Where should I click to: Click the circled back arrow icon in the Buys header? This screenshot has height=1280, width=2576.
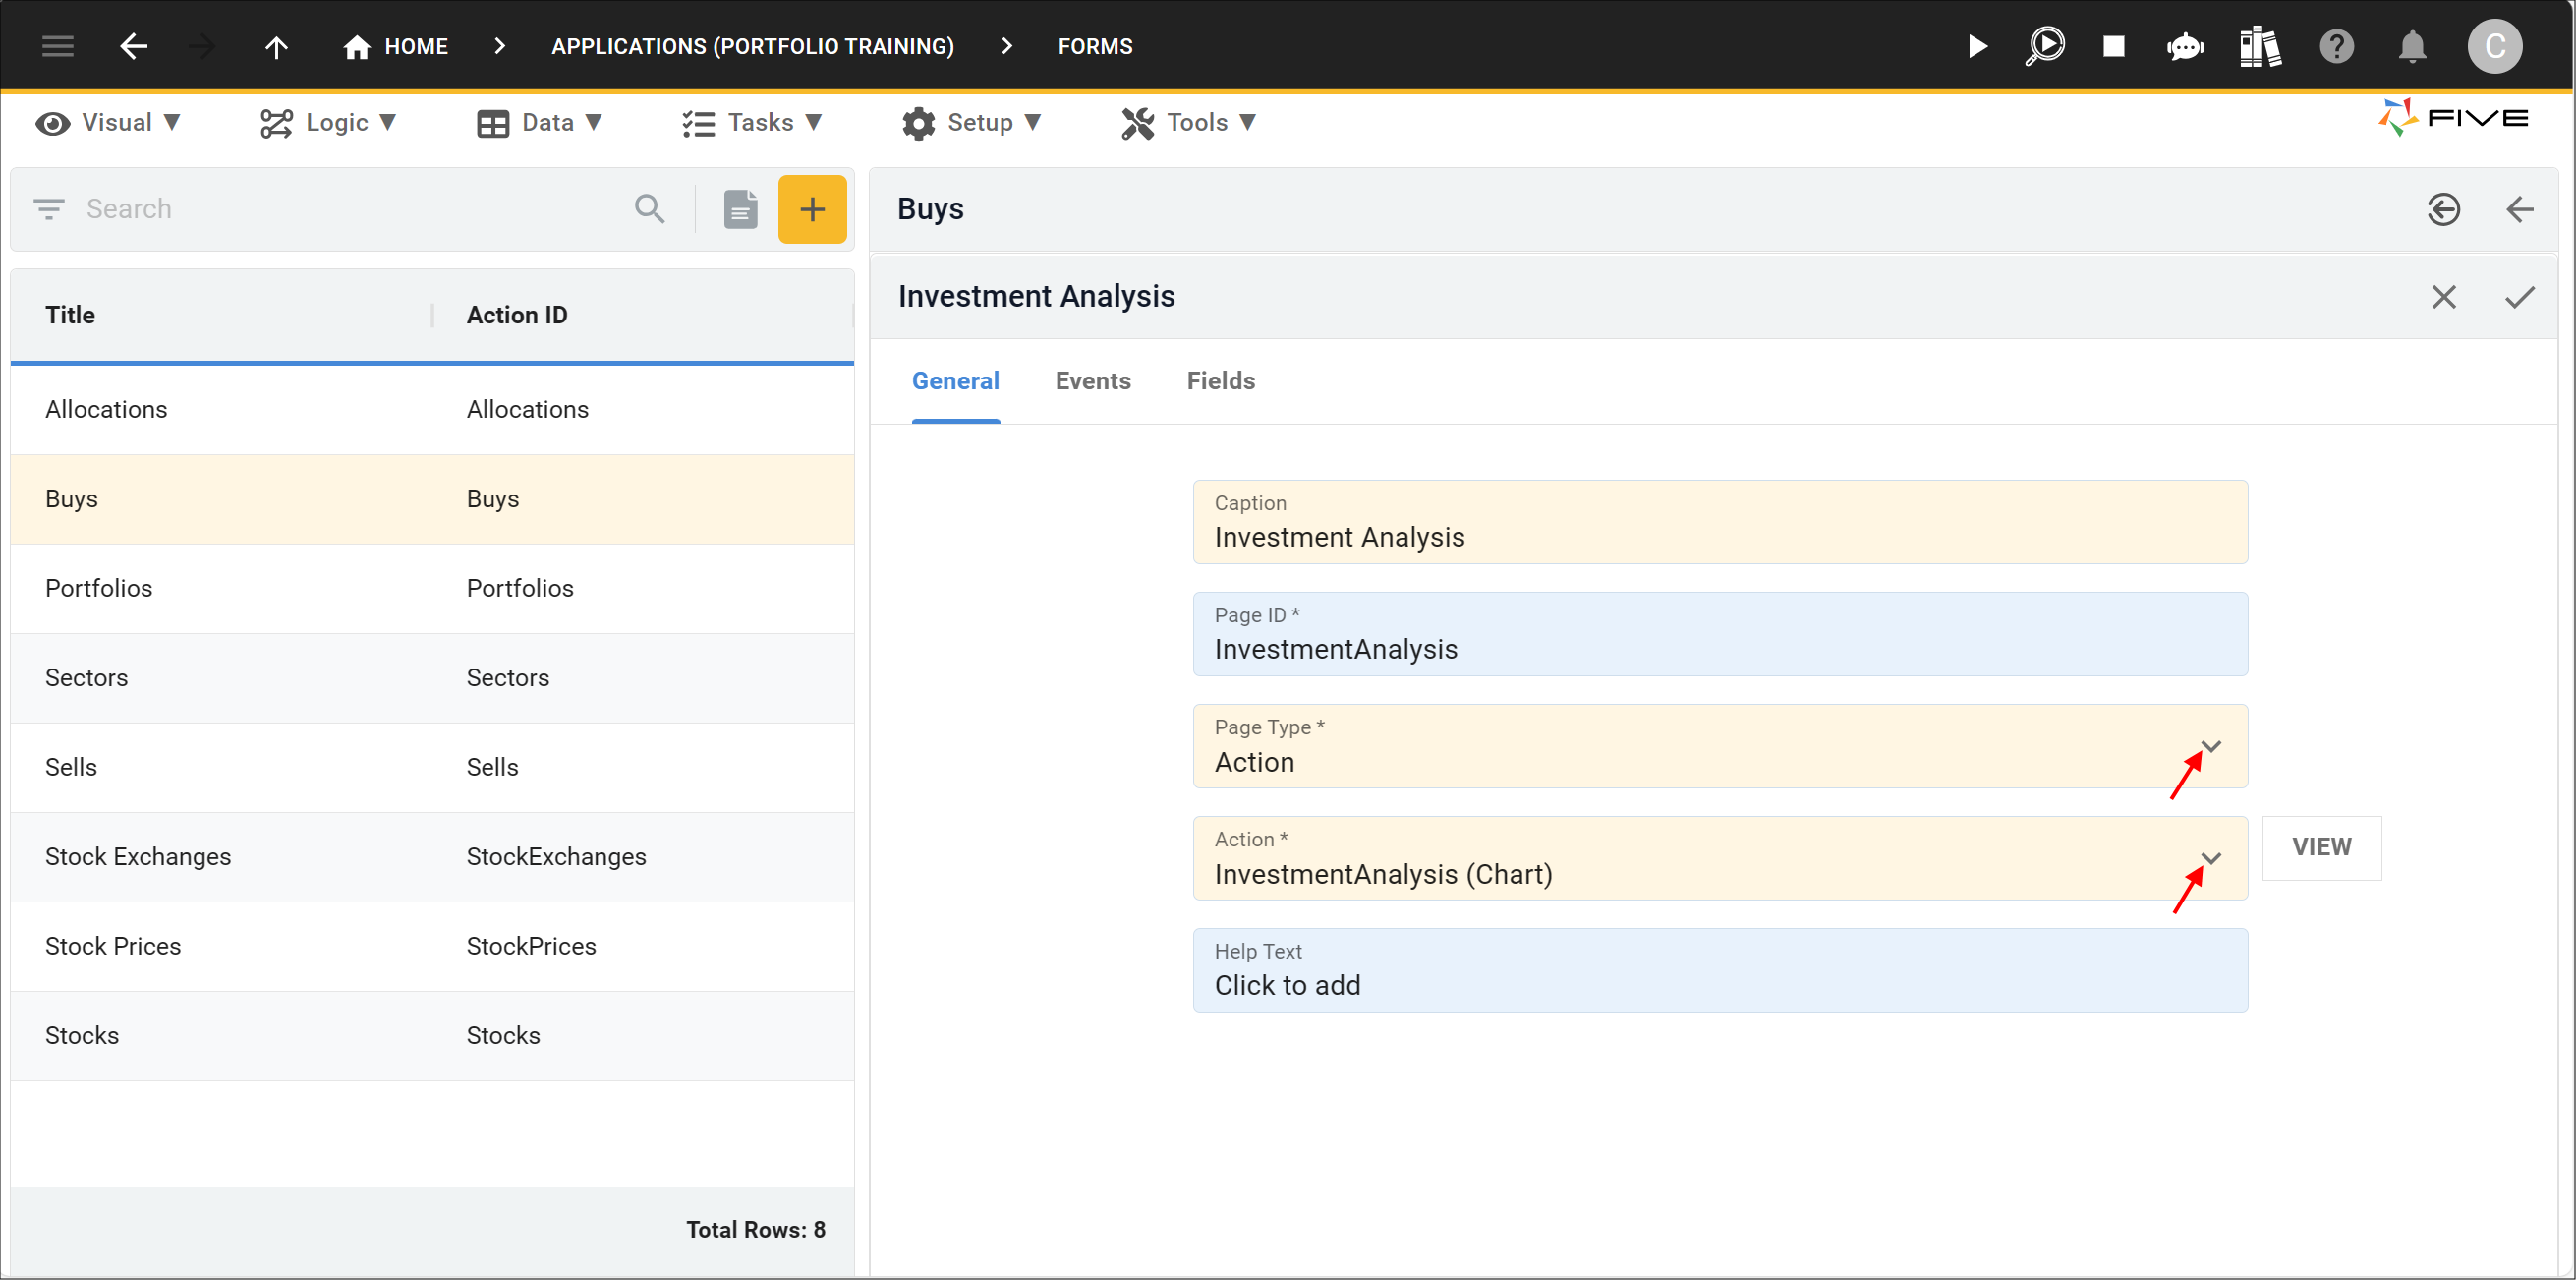[x=2444, y=209]
